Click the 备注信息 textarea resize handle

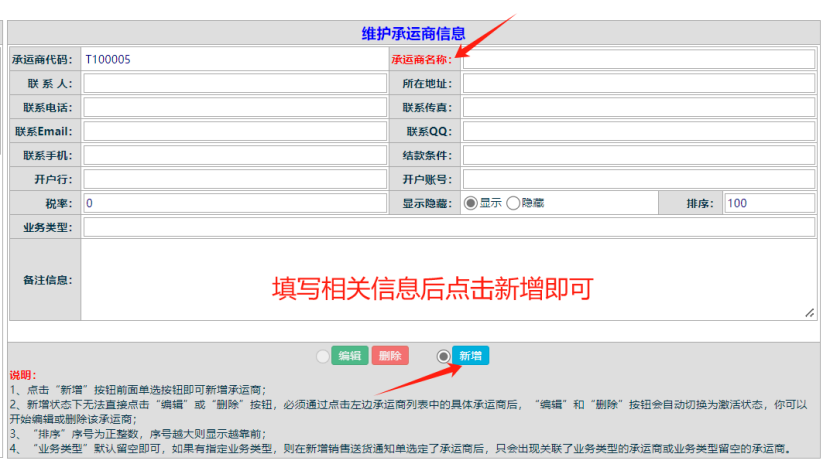(x=809, y=314)
